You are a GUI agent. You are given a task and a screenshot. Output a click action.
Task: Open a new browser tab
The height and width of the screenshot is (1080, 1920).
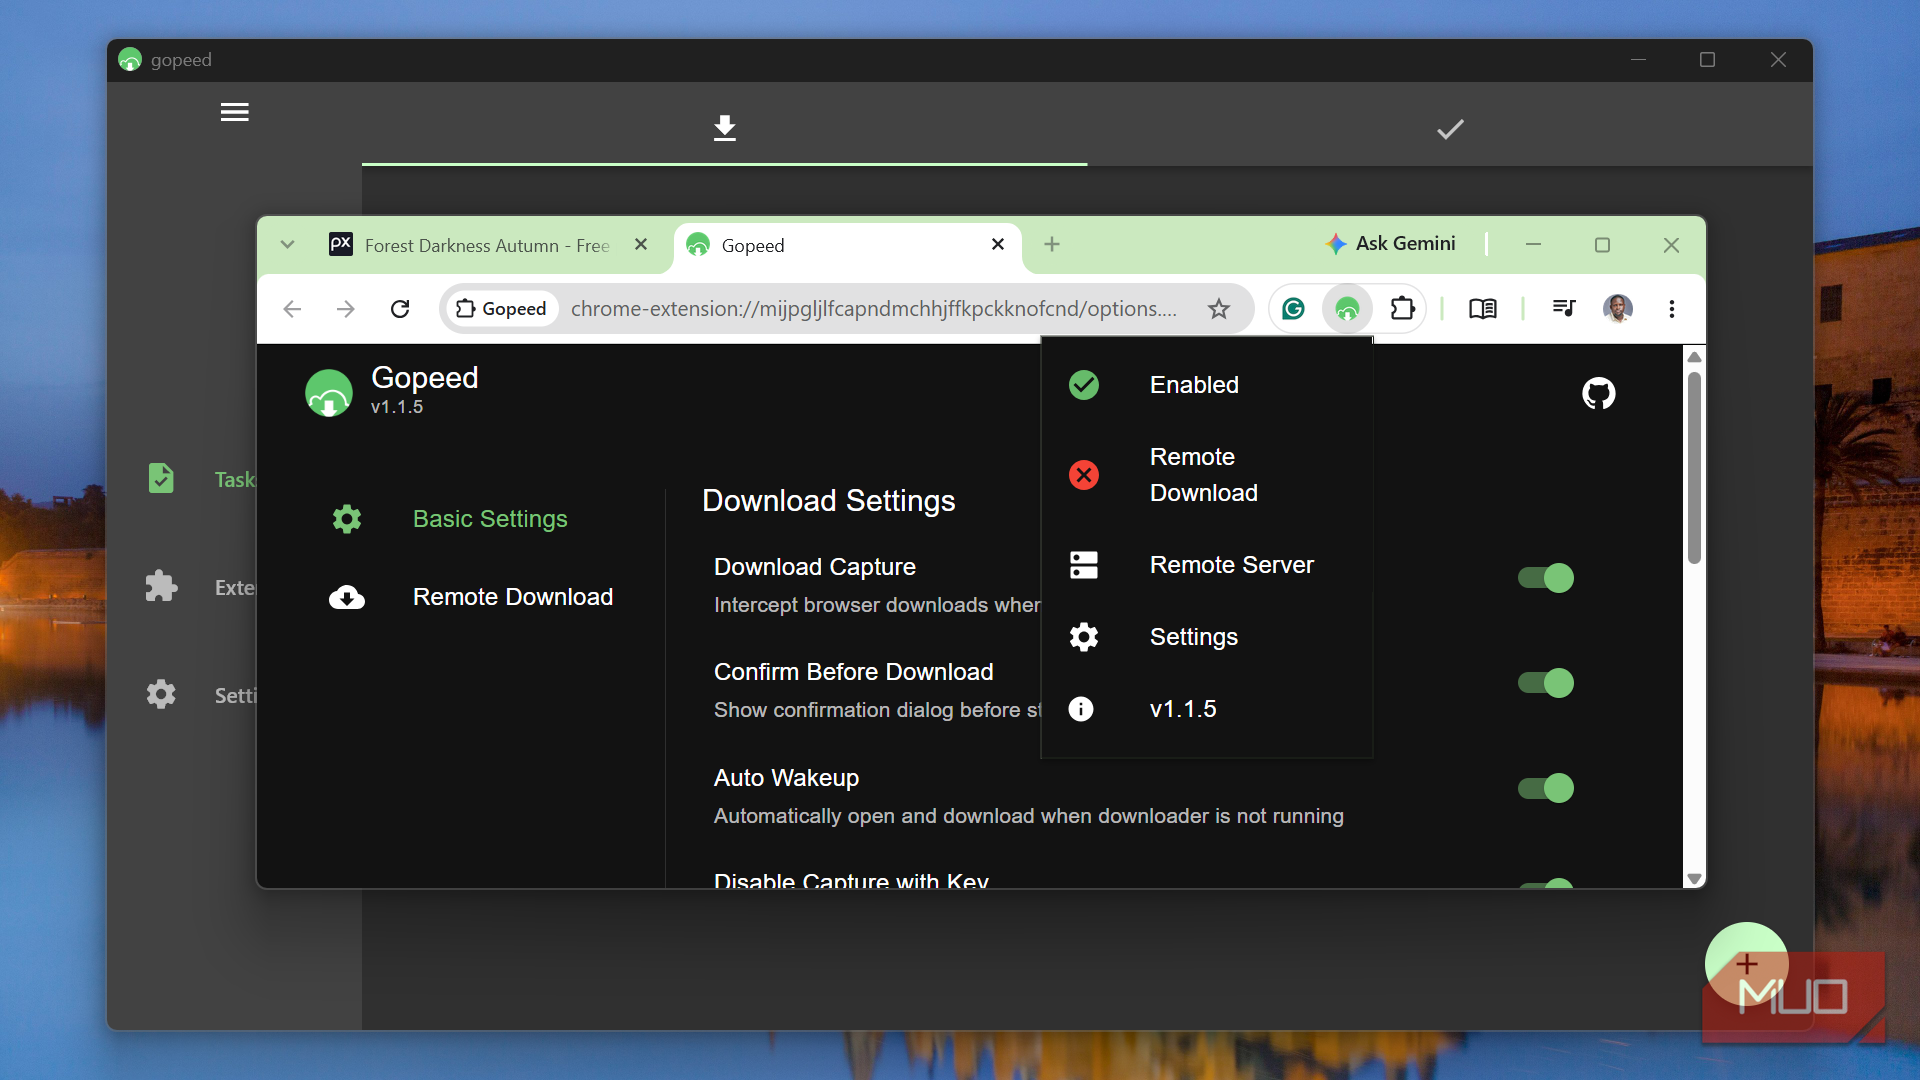pos(1052,244)
